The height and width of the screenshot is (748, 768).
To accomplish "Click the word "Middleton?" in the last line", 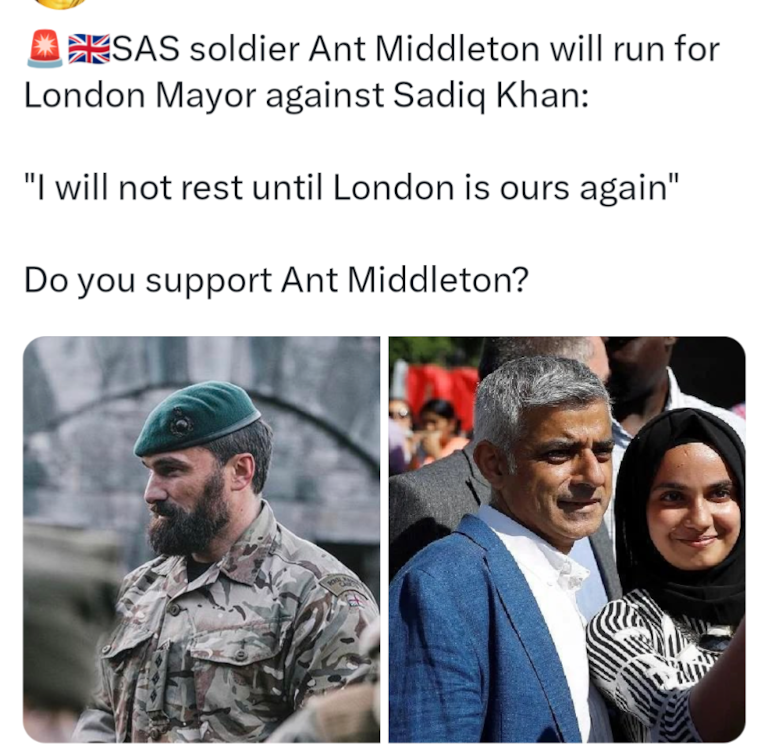I will tap(438, 280).
